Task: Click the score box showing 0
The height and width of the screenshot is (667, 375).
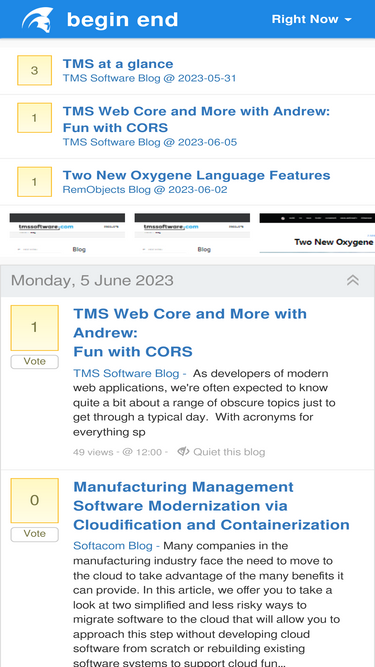Action: click(x=34, y=500)
